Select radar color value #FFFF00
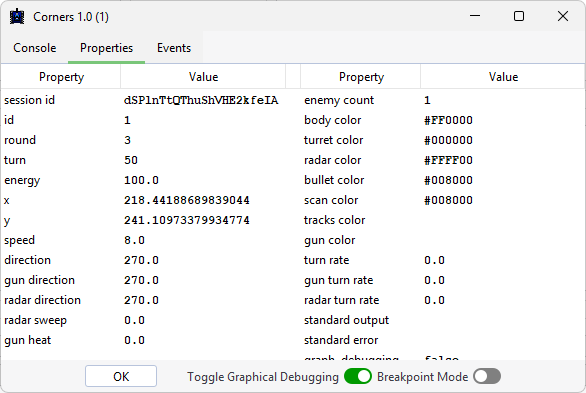The width and height of the screenshot is (586, 393). (x=448, y=160)
